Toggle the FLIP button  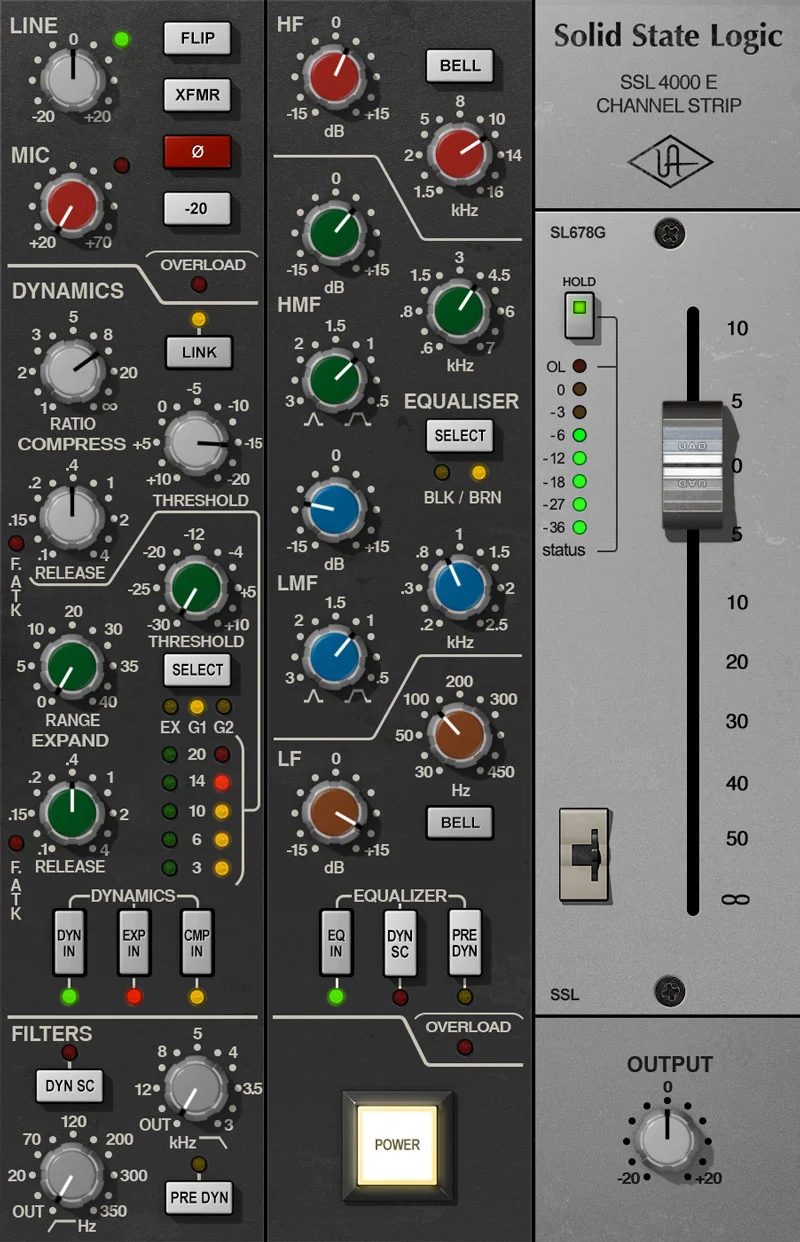click(x=197, y=39)
